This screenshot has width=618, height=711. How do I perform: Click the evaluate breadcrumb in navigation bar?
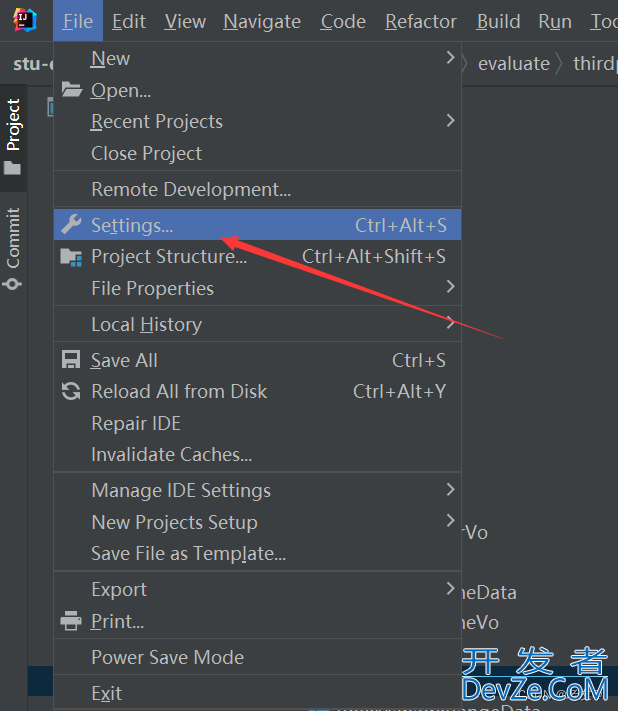(514, 63)
